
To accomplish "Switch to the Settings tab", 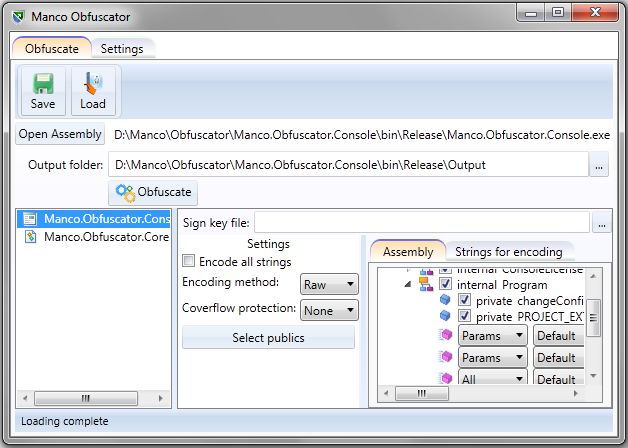I will (122, 48).
